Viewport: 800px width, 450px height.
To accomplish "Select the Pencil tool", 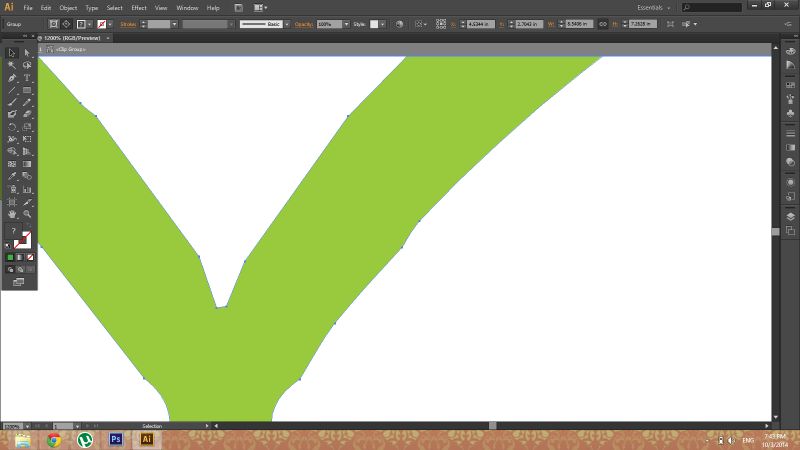I will pyautogui.click(x=27, y=103).
